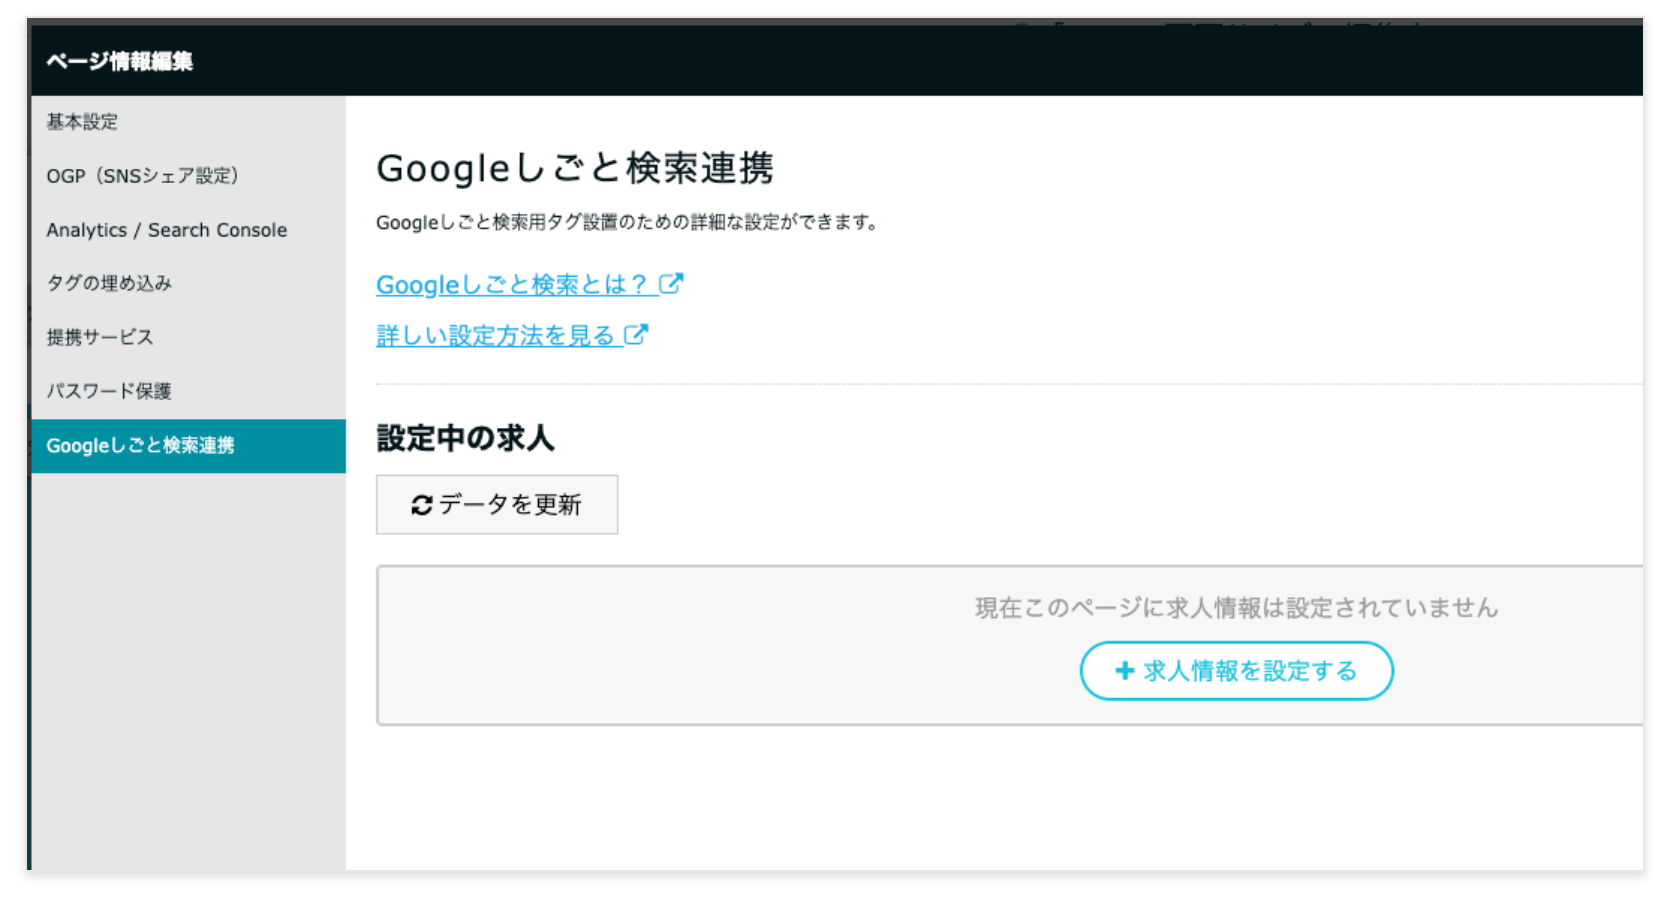Click the 設定中の求人 heading

(465, 438)
